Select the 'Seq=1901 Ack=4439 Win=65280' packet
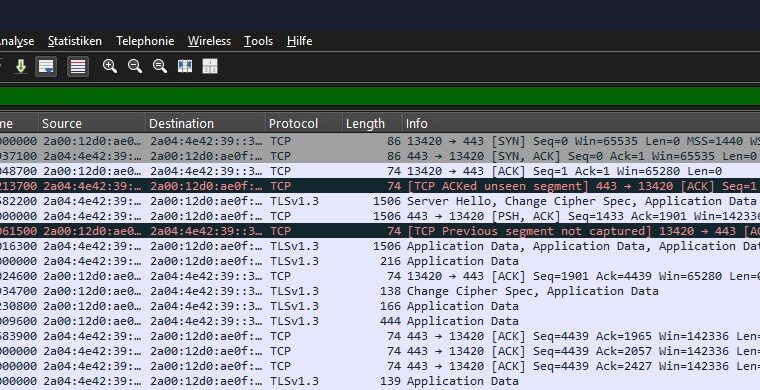 [380, 276]
